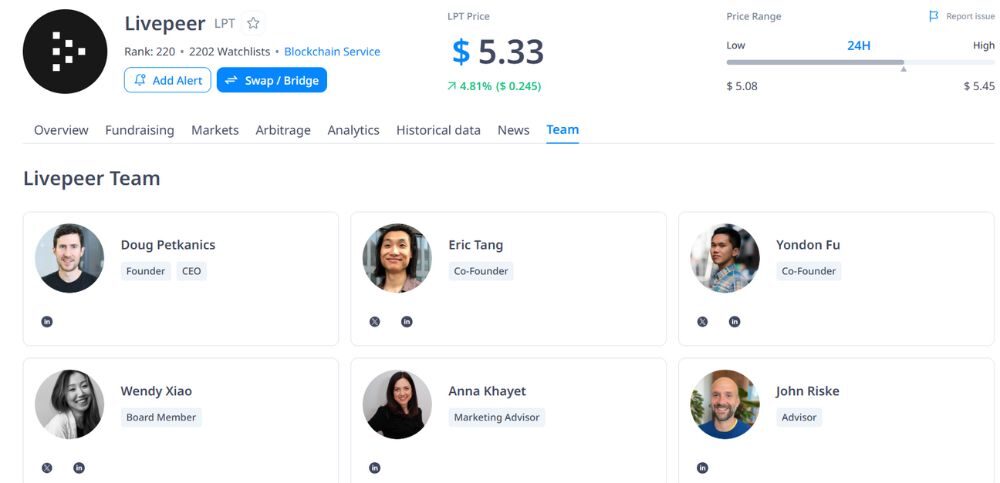Open Doug Petkanics' LinkedIn icon
The image size is (1000, 483).
tap(47, 322)
